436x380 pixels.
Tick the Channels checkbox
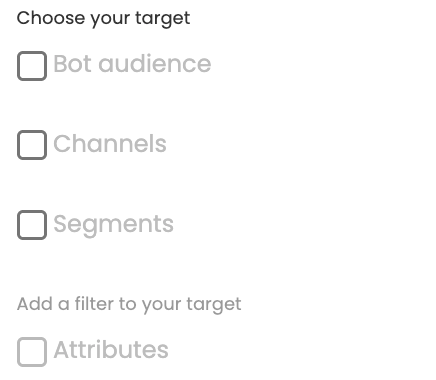(32, 145)
